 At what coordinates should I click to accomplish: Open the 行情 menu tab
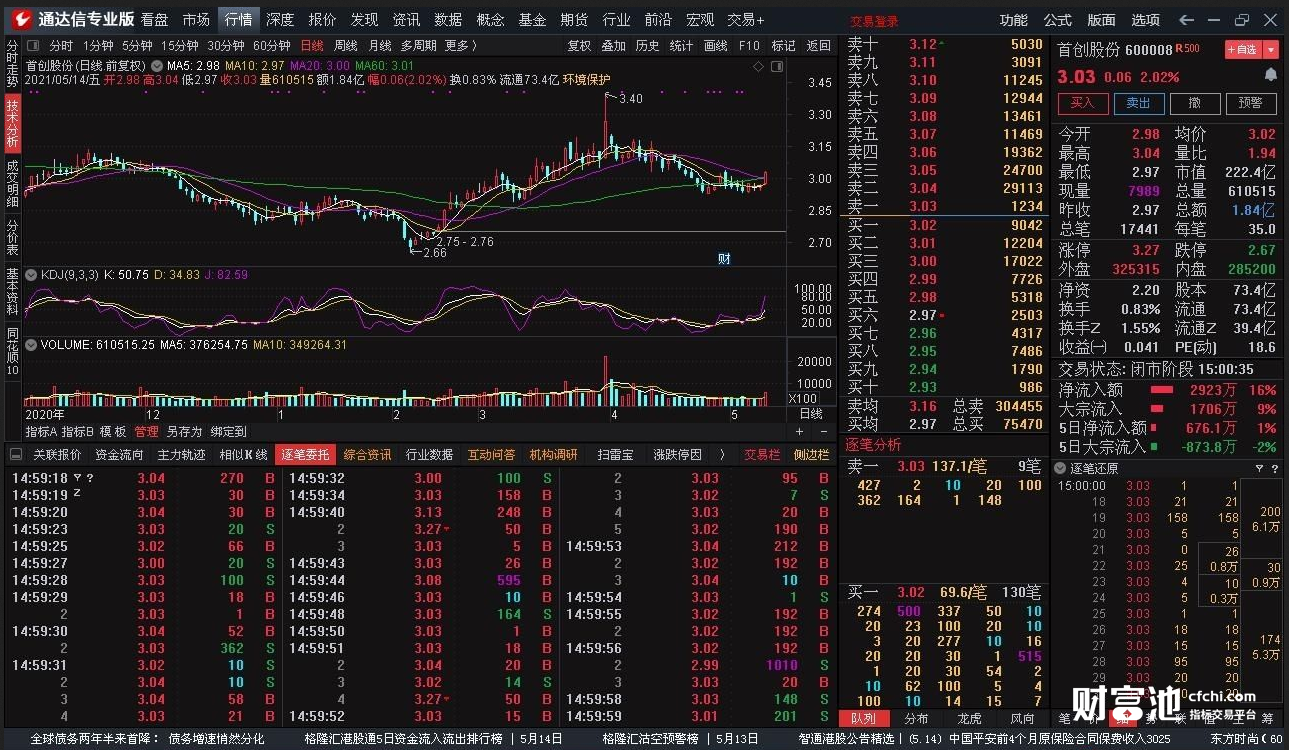[238, 19]
